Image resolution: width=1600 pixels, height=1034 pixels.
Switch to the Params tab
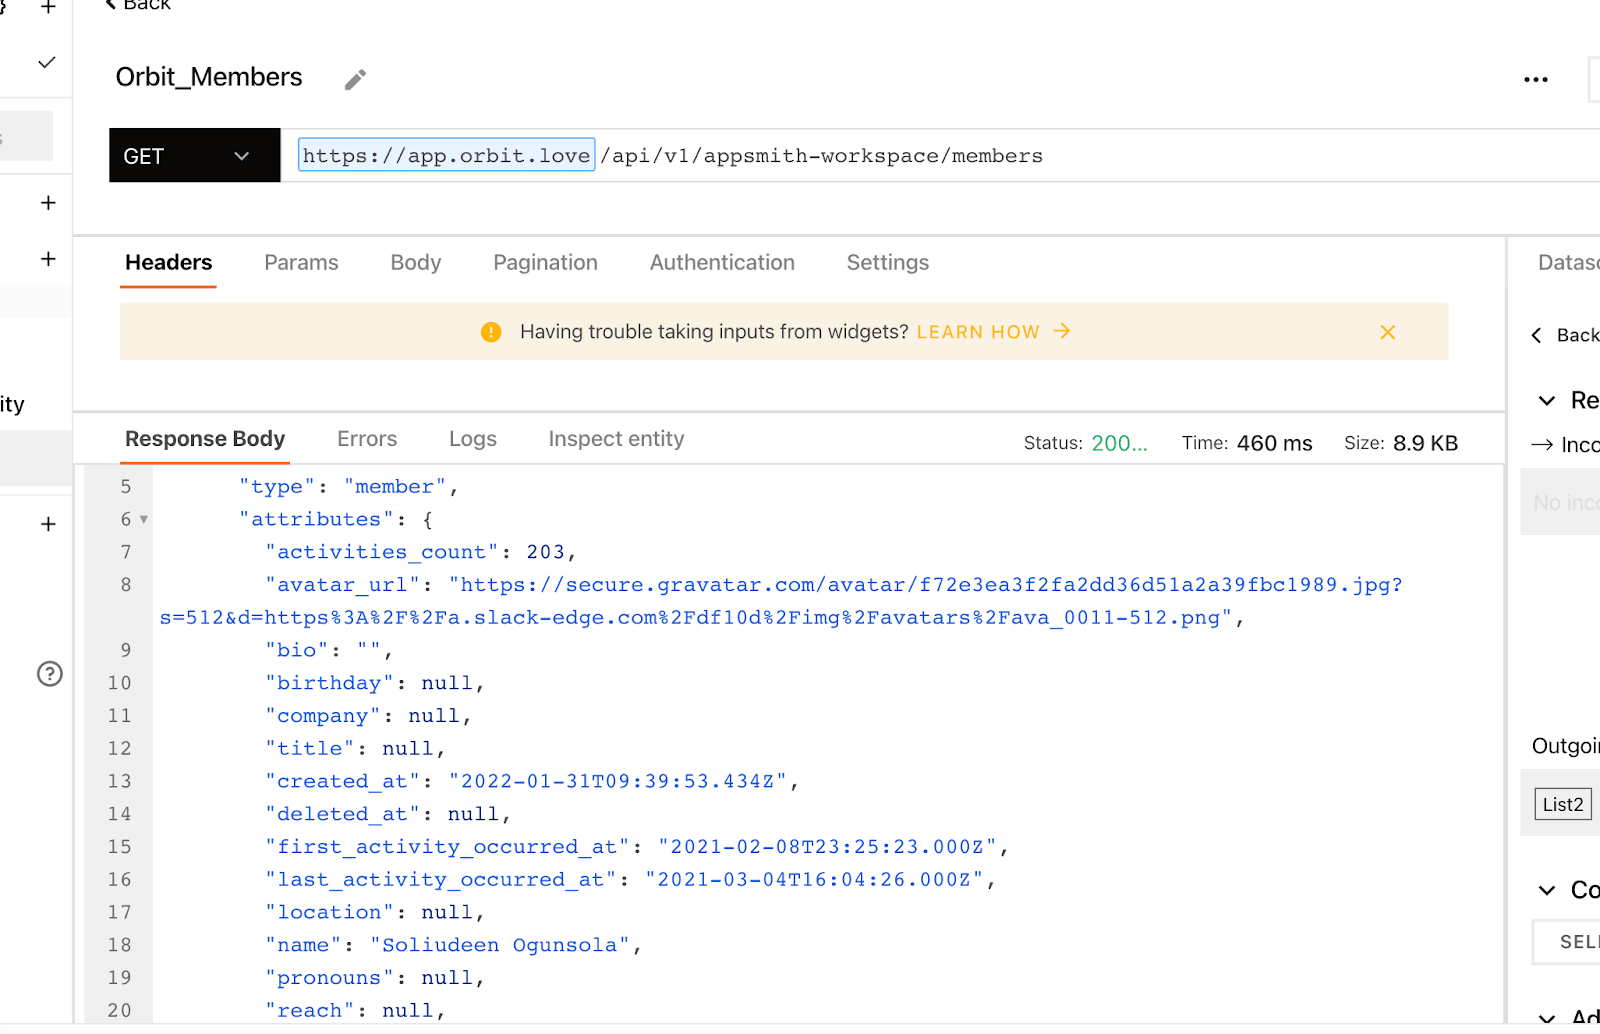[x=301, y=263]
